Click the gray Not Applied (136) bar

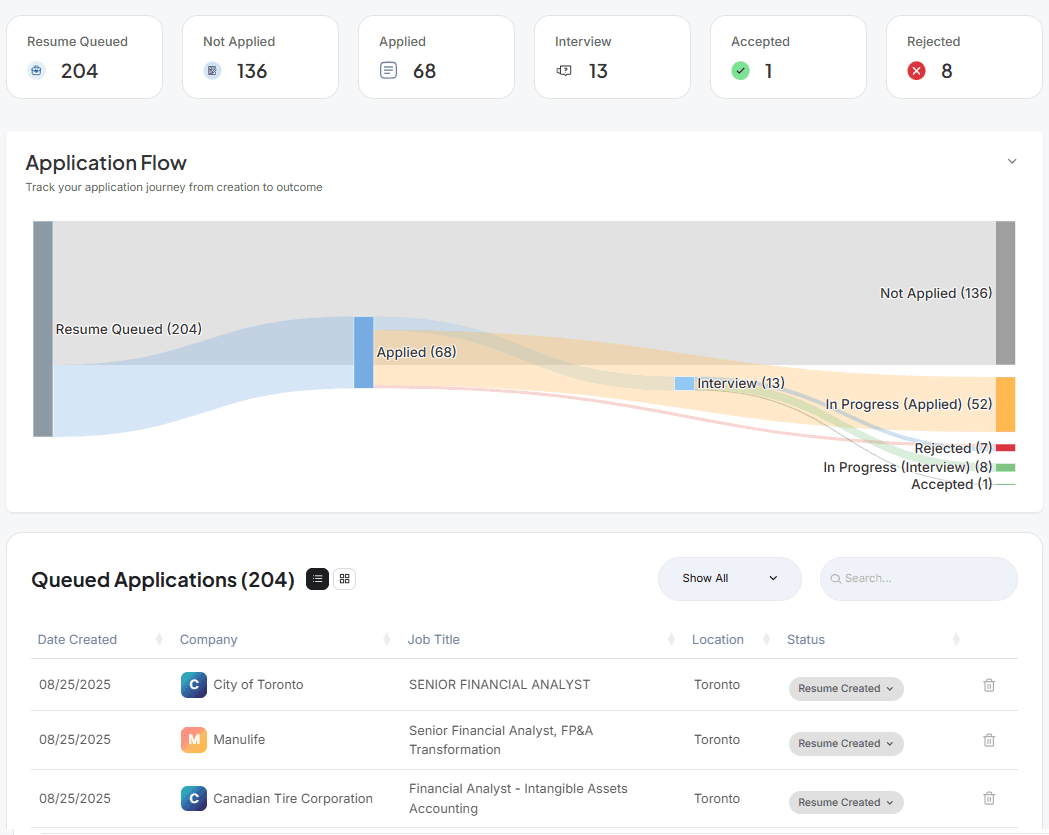pyautogui.click(x=1005, y=293)
